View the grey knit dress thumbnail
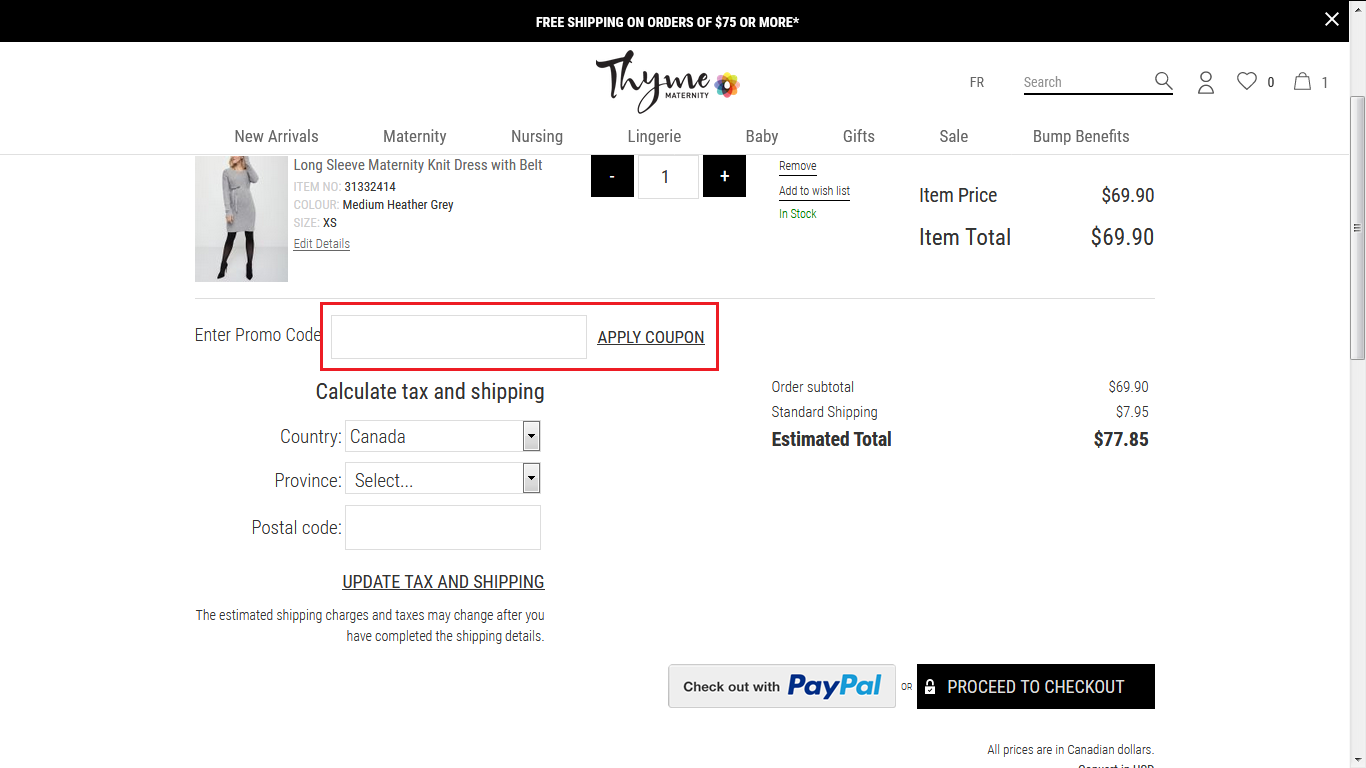Viewport: 1366px width, 768px height. (241, 219)
